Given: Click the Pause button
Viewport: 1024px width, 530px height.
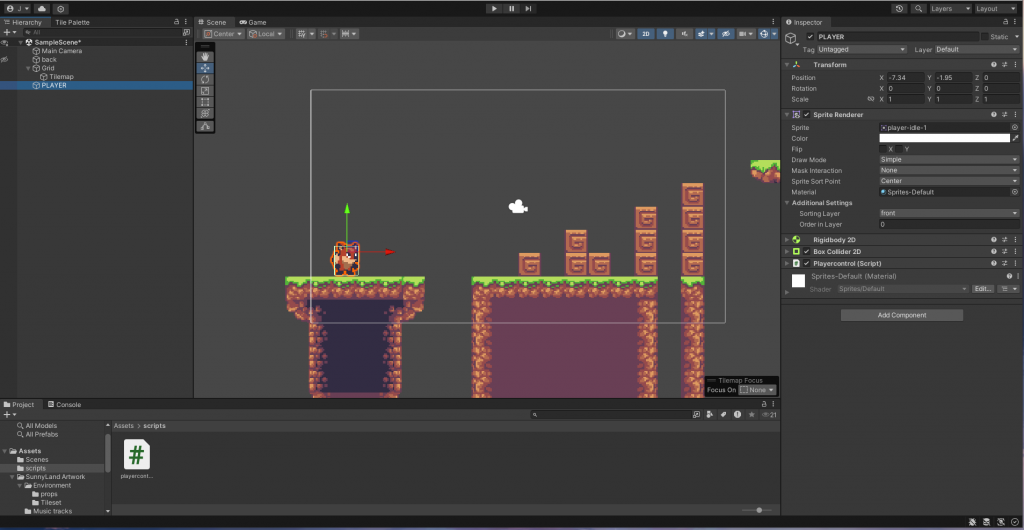Looking at the screenshot, I should click(x=511, y=8).
